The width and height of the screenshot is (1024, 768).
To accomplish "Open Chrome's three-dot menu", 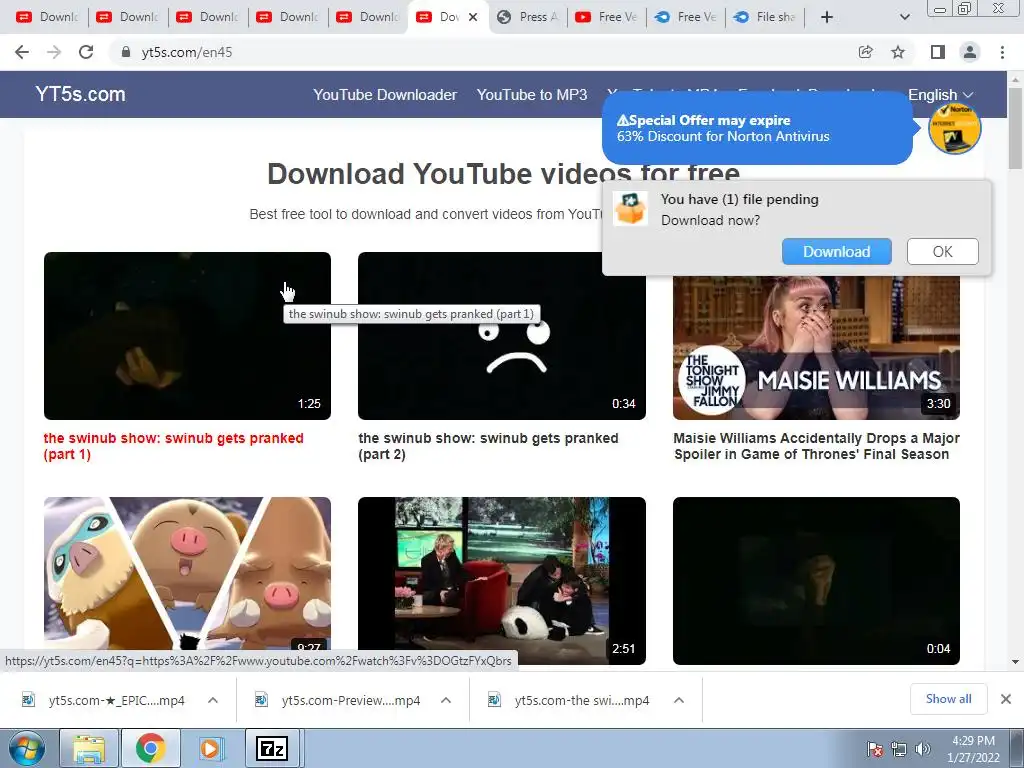I will click(1002, 52).
